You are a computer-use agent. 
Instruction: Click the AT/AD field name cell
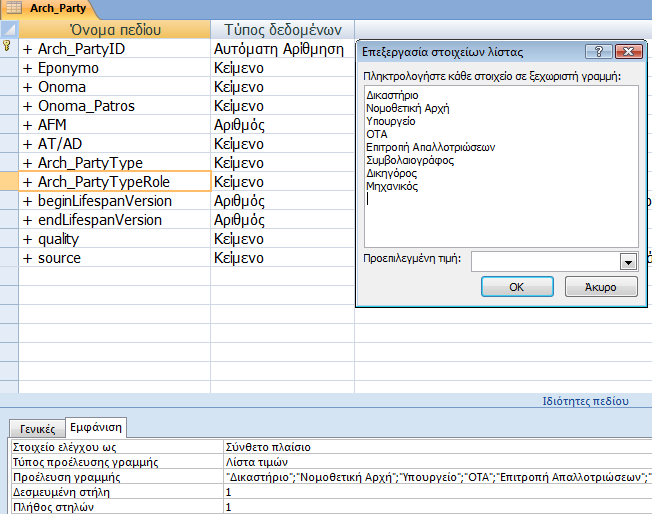pyautogui.click(x=115, y=144)
